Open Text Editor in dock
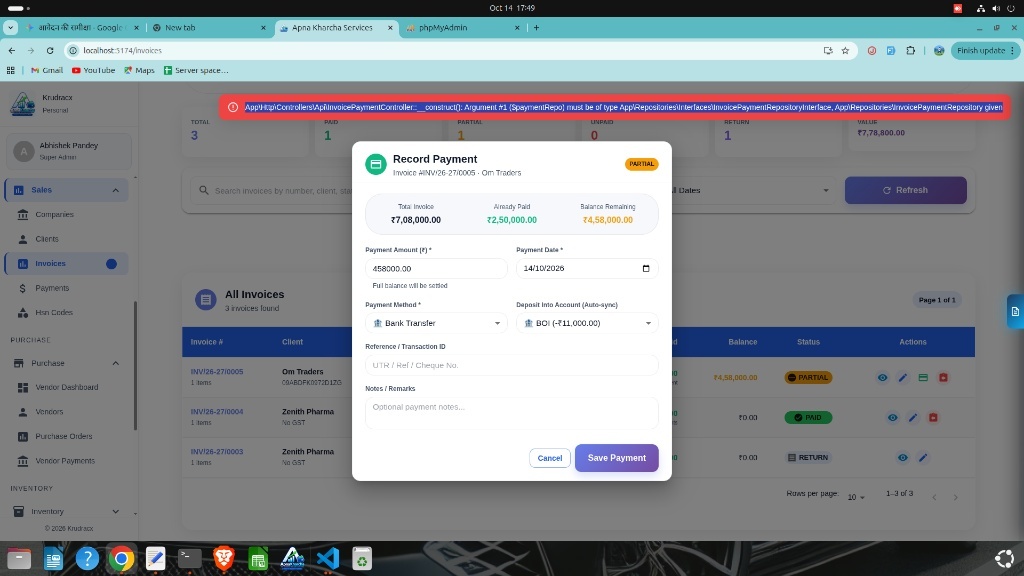The image size is (1024, 576). click(155, 558)
